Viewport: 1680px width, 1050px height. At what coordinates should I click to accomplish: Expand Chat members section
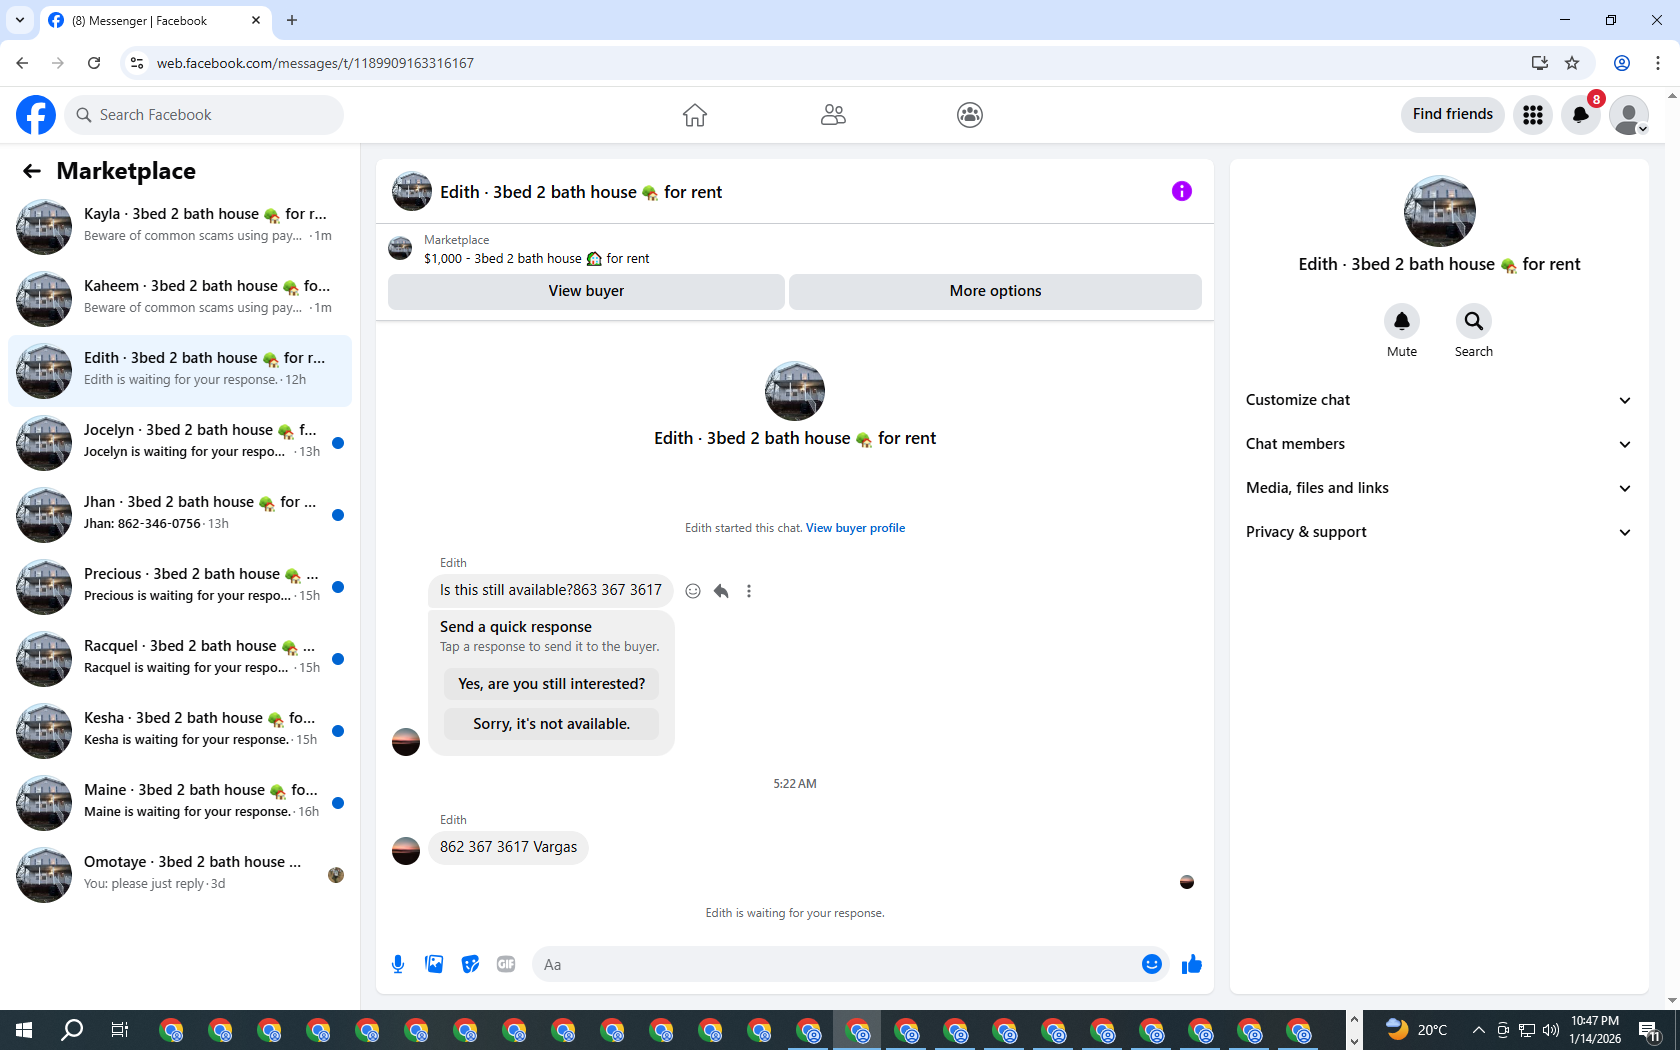1439,444
